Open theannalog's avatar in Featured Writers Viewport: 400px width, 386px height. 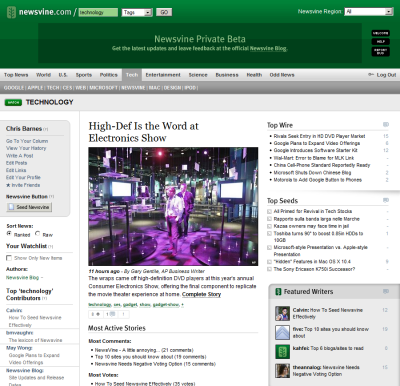pos(282,371)
